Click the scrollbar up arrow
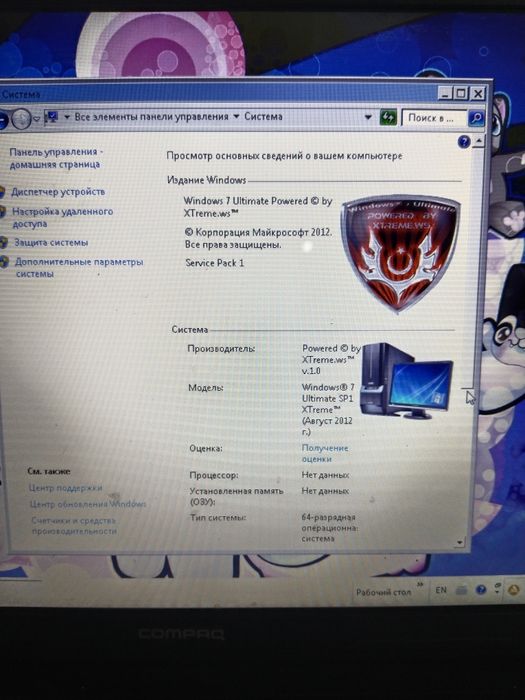This screenshot has height=700, width=525. pyautogui.click(x=478, y=142)
